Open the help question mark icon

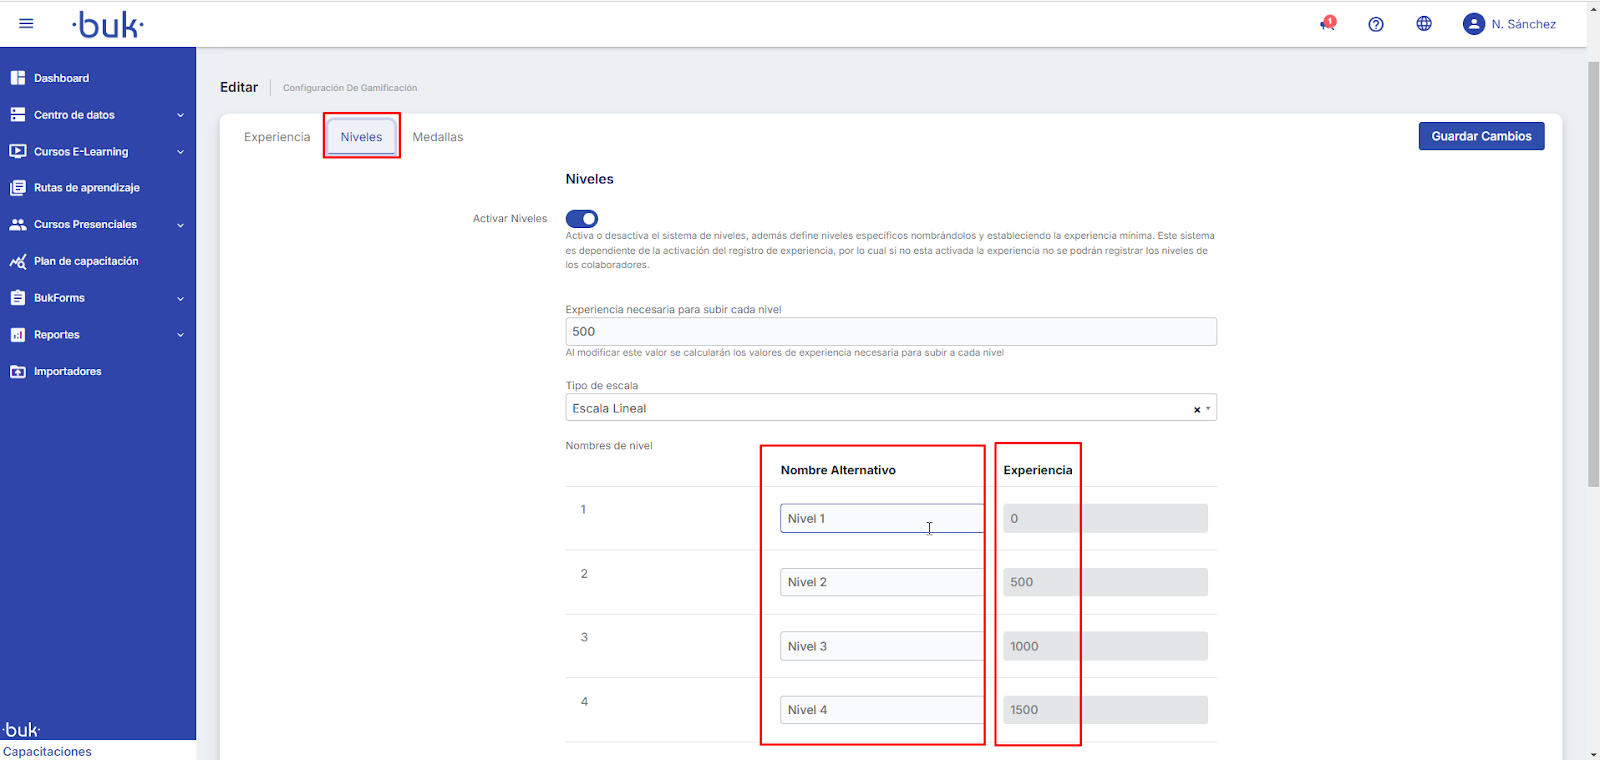coord(1376,24)
